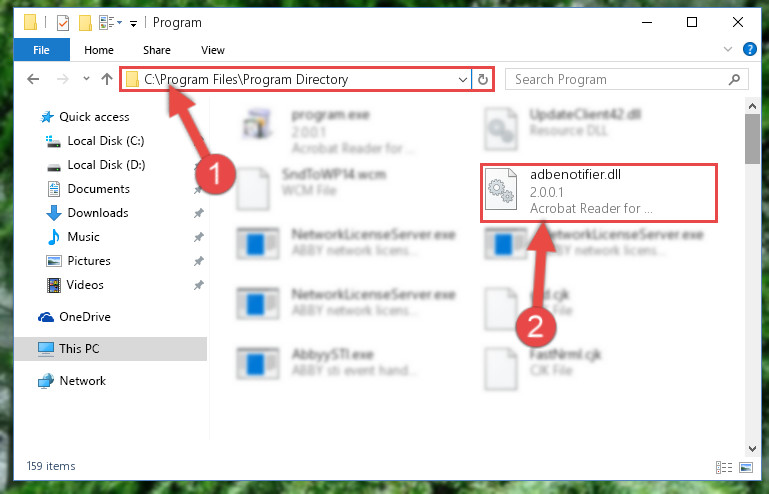Click the pin icon beside Music
769x494 pixels.
click(x=198, y=237)
